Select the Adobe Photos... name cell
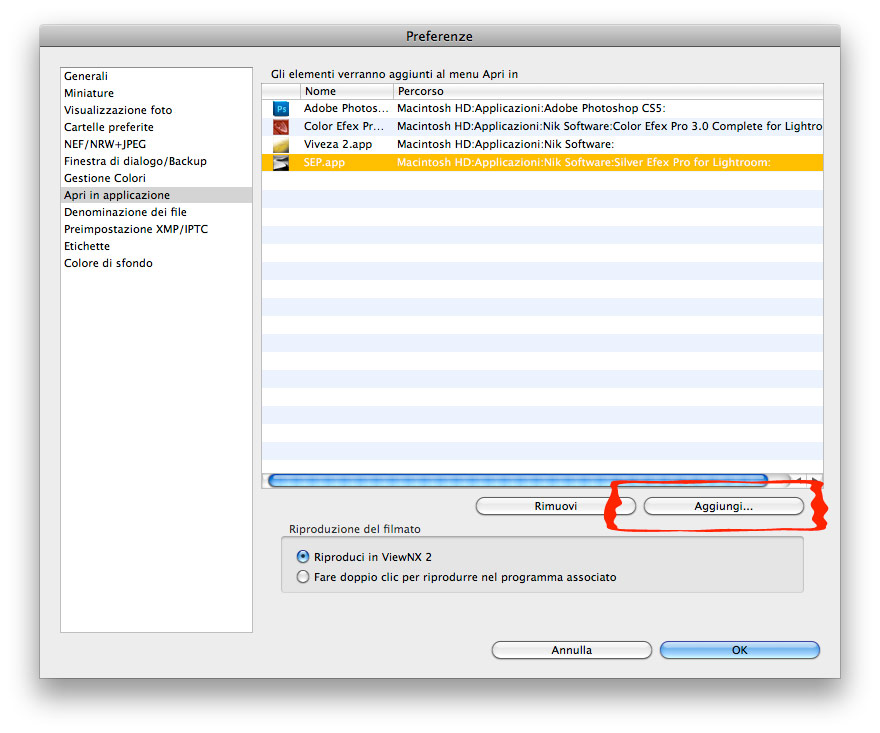Viewport: 880px width, 733px height. click(x=346, y=108)
